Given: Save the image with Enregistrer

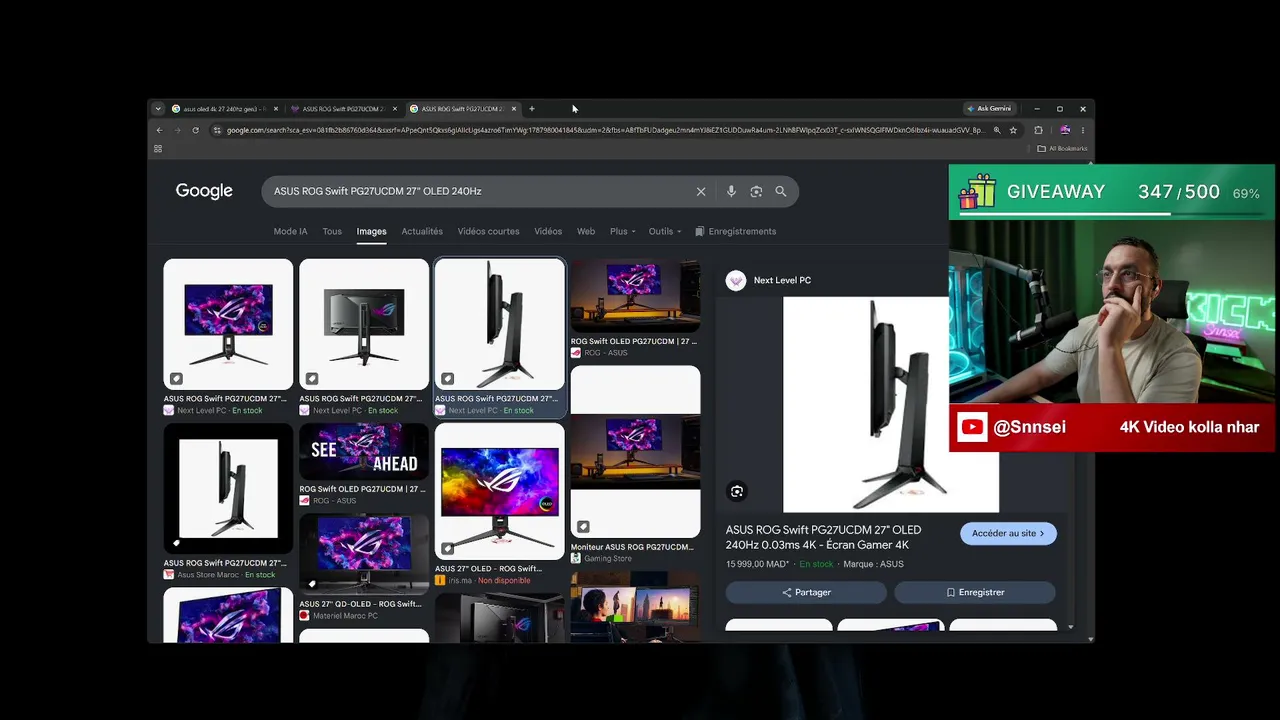Looking at the screenshot, I should click(975, 592).
